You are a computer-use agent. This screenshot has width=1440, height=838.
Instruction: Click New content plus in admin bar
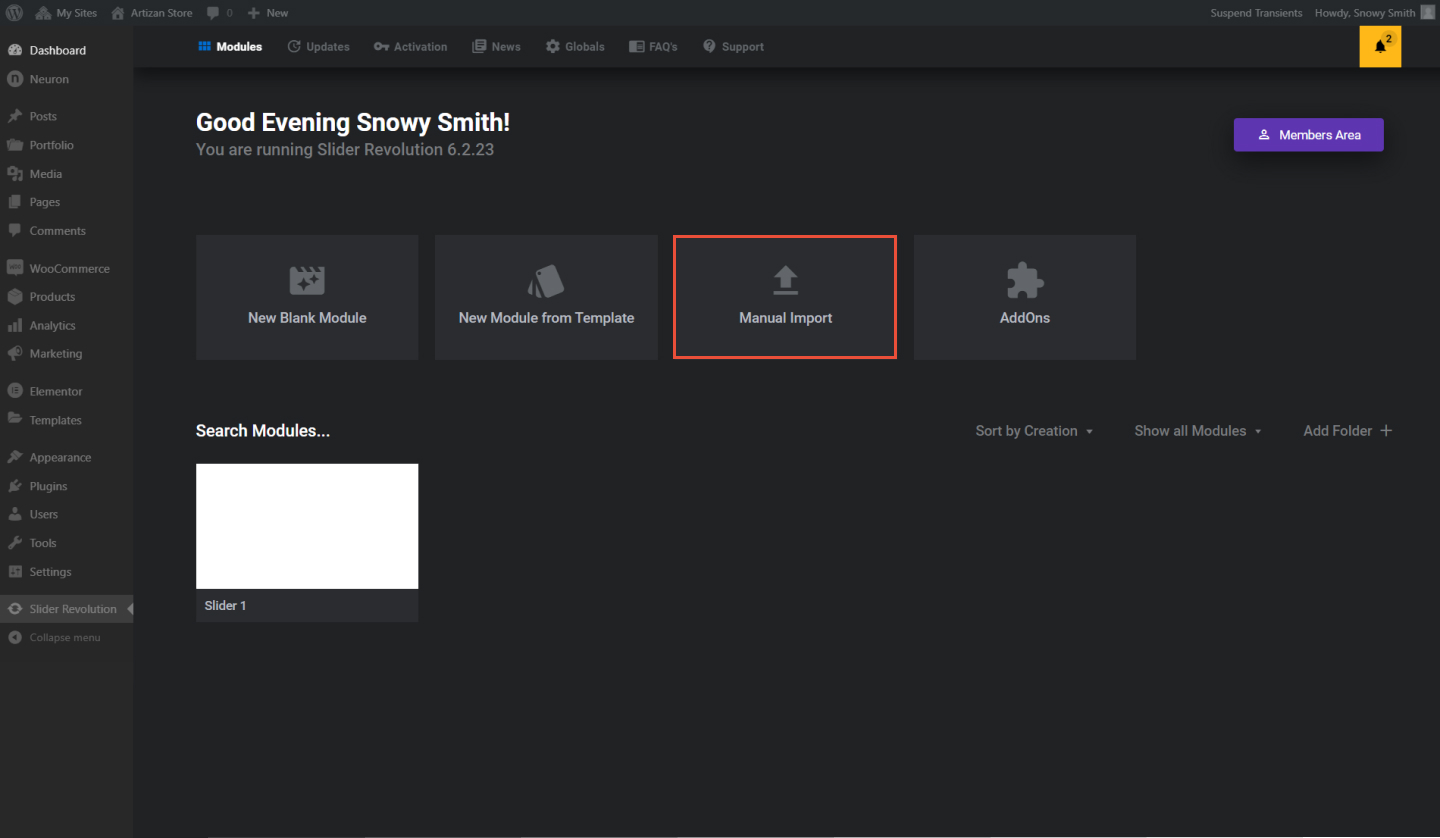pos(268,13)
